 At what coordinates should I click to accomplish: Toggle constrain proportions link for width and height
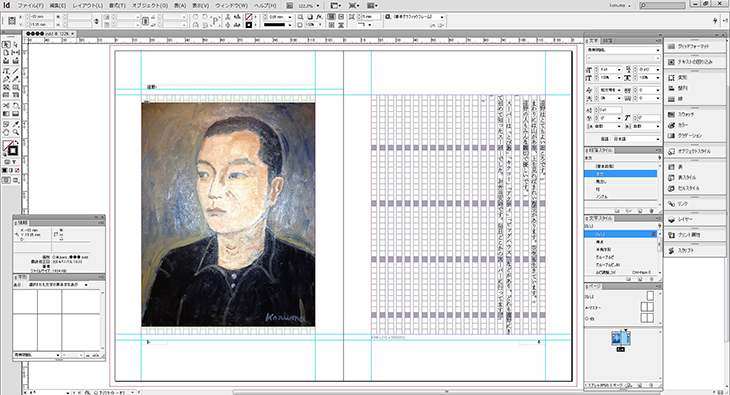pyautogui.click(x=96, y=20)
